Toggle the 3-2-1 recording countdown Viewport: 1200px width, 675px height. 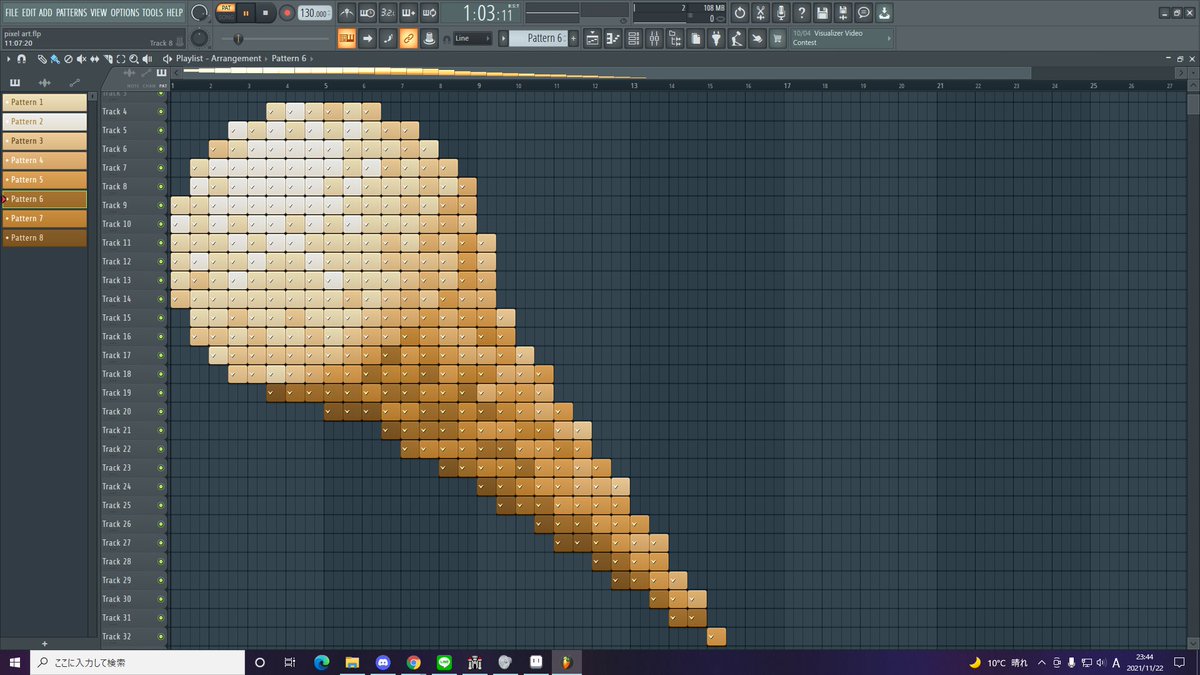pyautogui.click(x=387, y=13)
